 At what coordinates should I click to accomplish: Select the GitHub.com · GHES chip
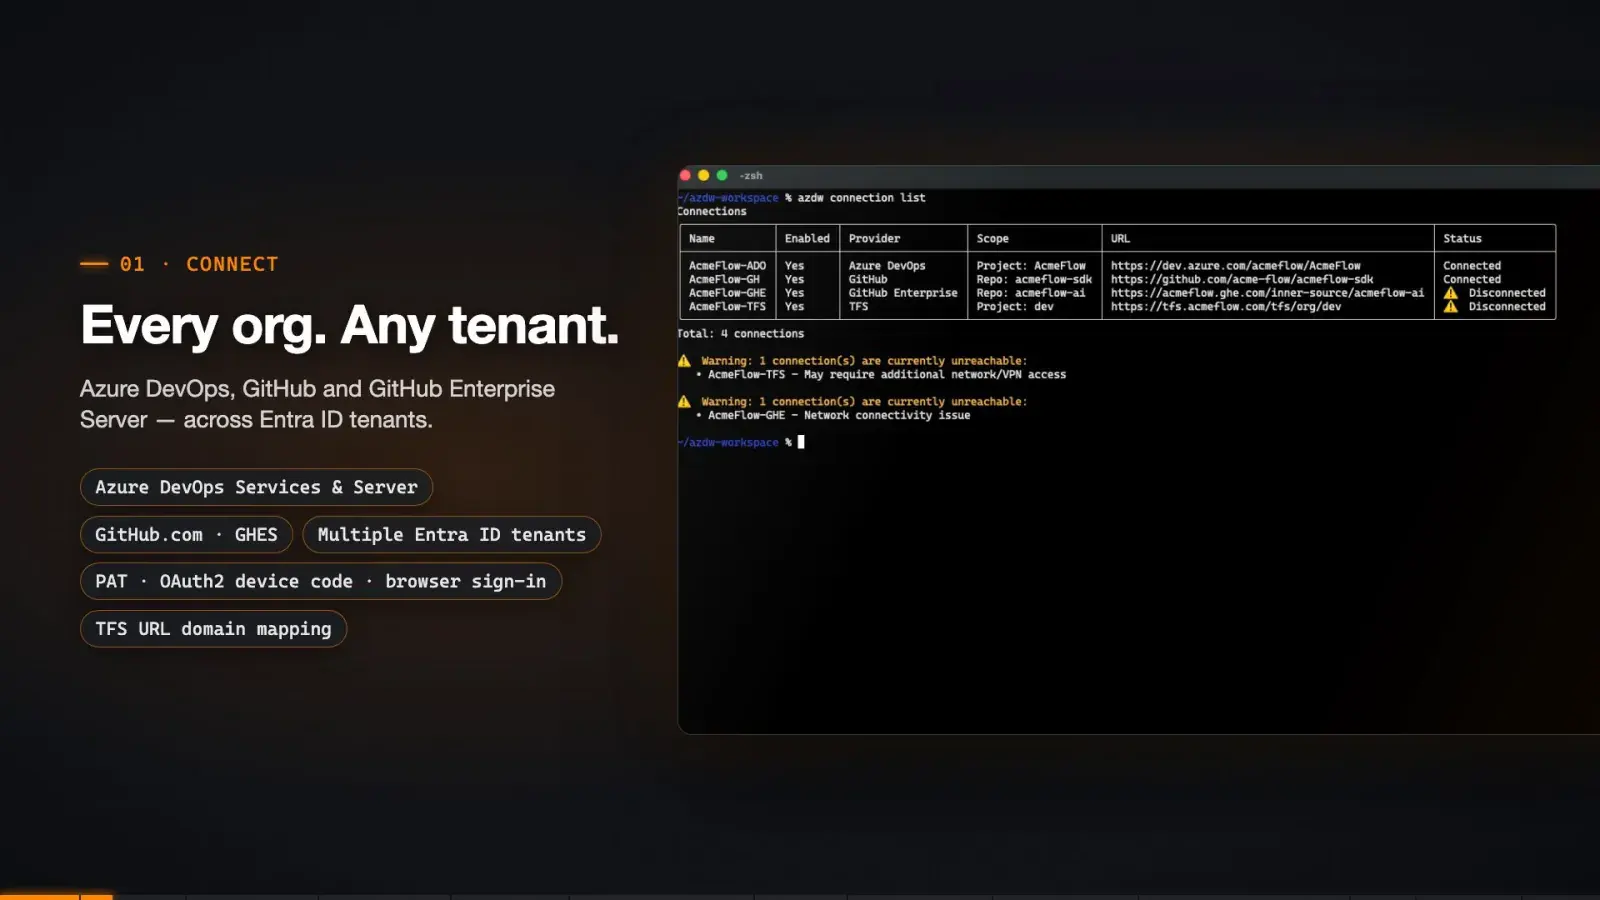186,535
